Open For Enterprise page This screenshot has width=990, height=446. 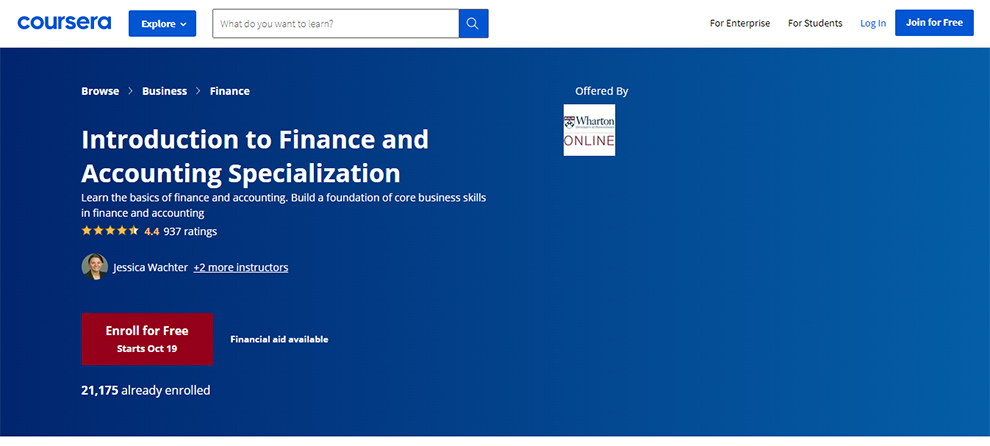click(740, 23)
